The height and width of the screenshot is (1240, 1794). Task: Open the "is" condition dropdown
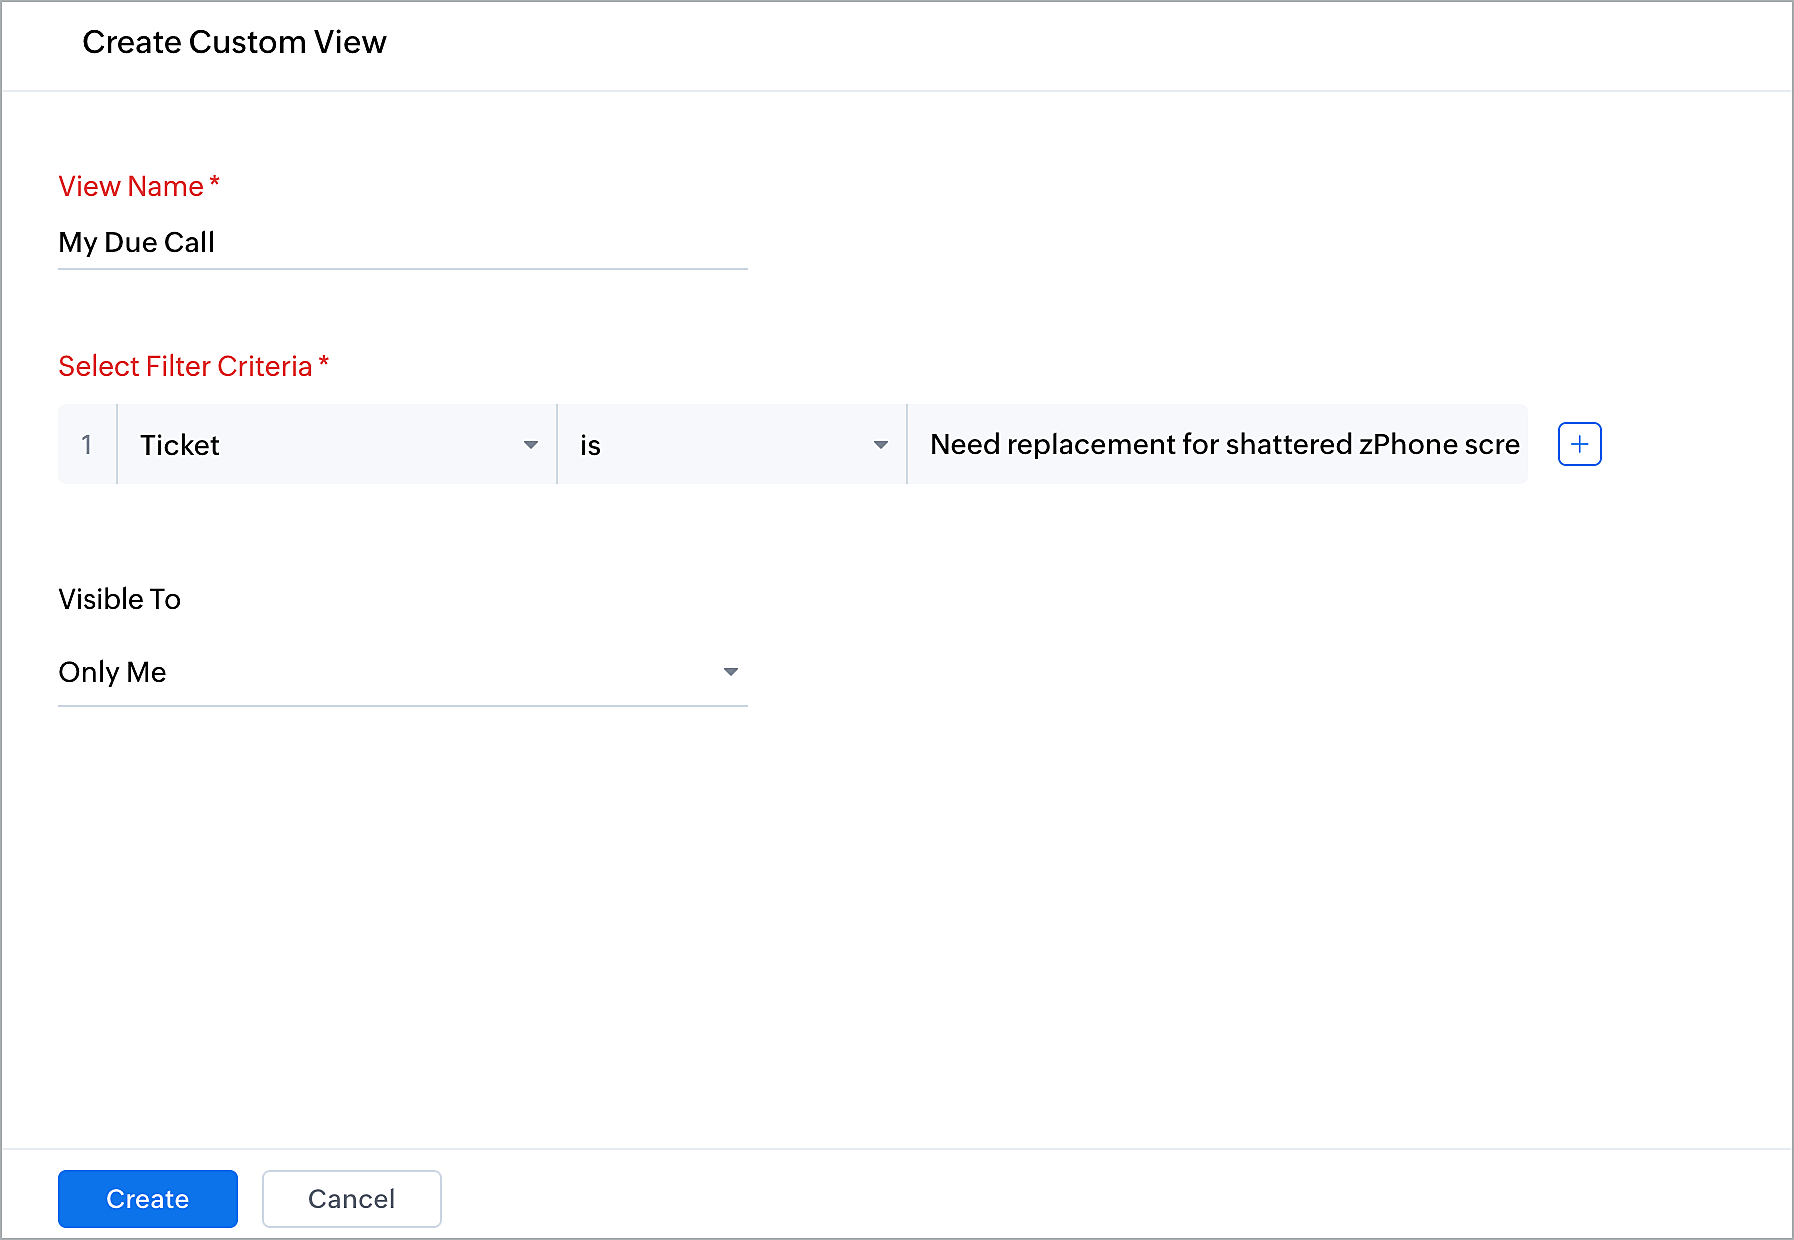pyautogui.click(x=730, y=445)
